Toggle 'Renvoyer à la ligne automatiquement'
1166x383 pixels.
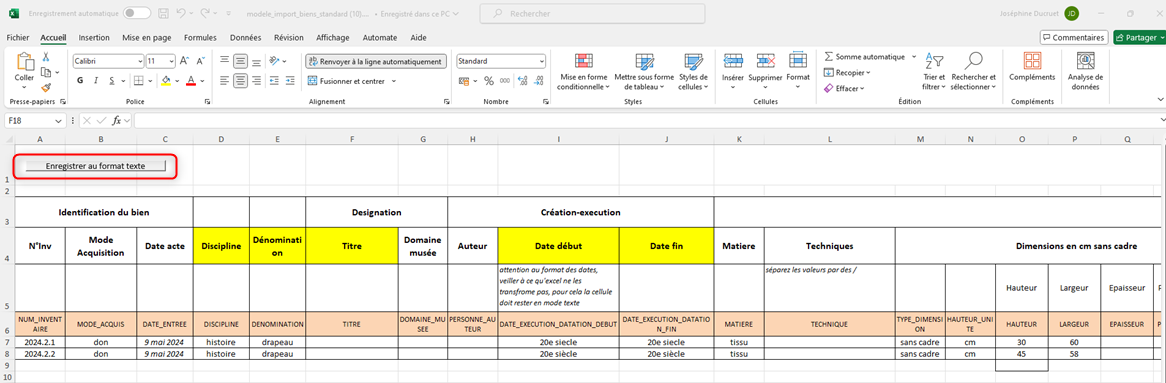[376, 61]
